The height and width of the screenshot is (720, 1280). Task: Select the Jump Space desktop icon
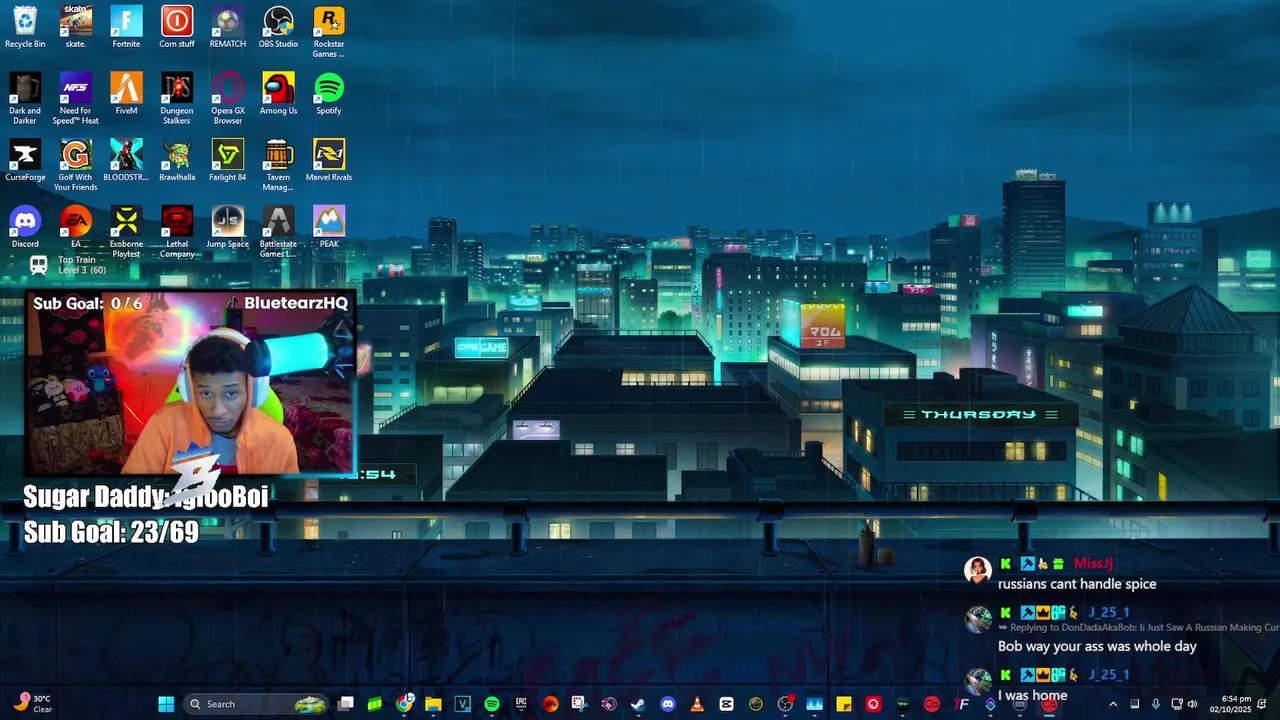(228, 227)
